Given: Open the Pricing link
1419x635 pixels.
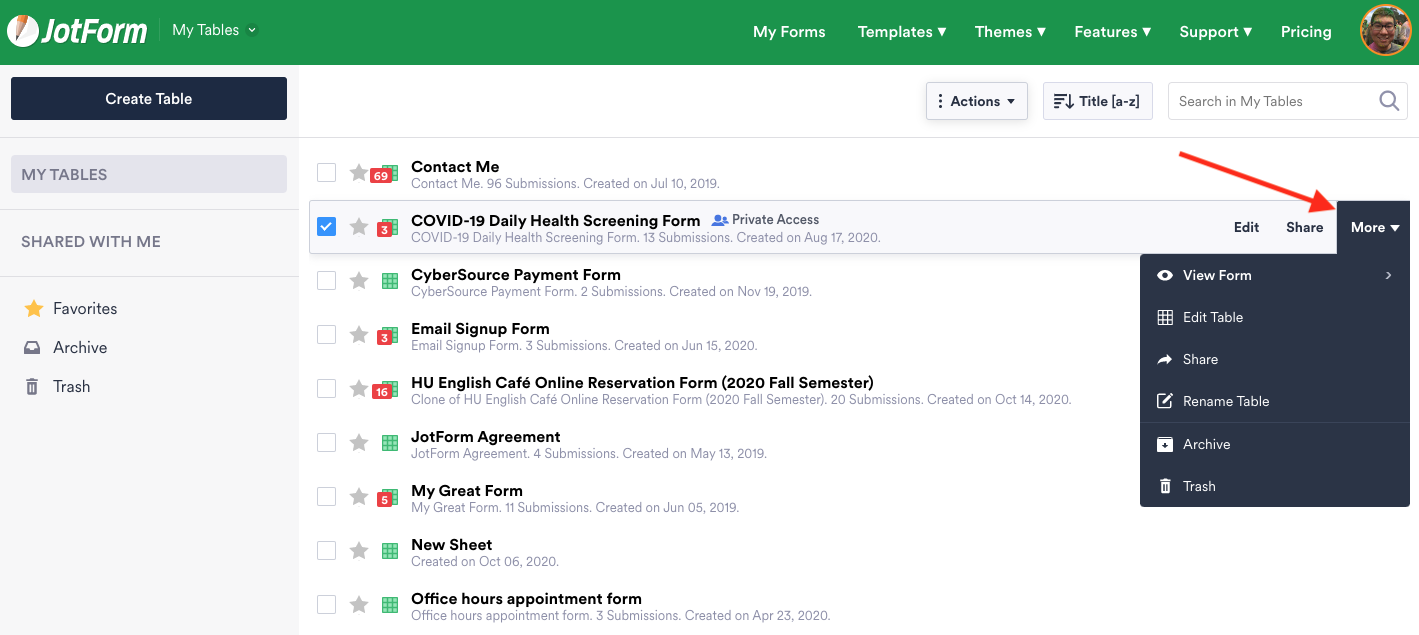Looking at the screenshot, I should (1306, 32).
